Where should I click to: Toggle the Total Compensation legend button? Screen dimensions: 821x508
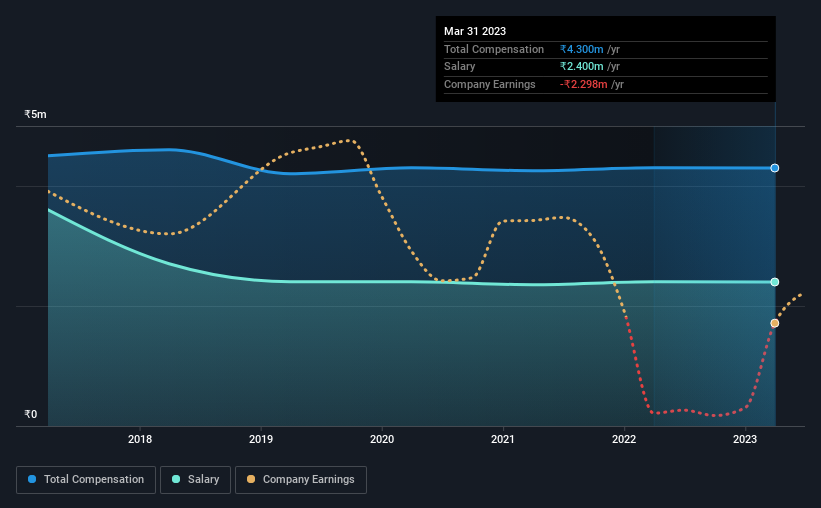tap(86, 480)
